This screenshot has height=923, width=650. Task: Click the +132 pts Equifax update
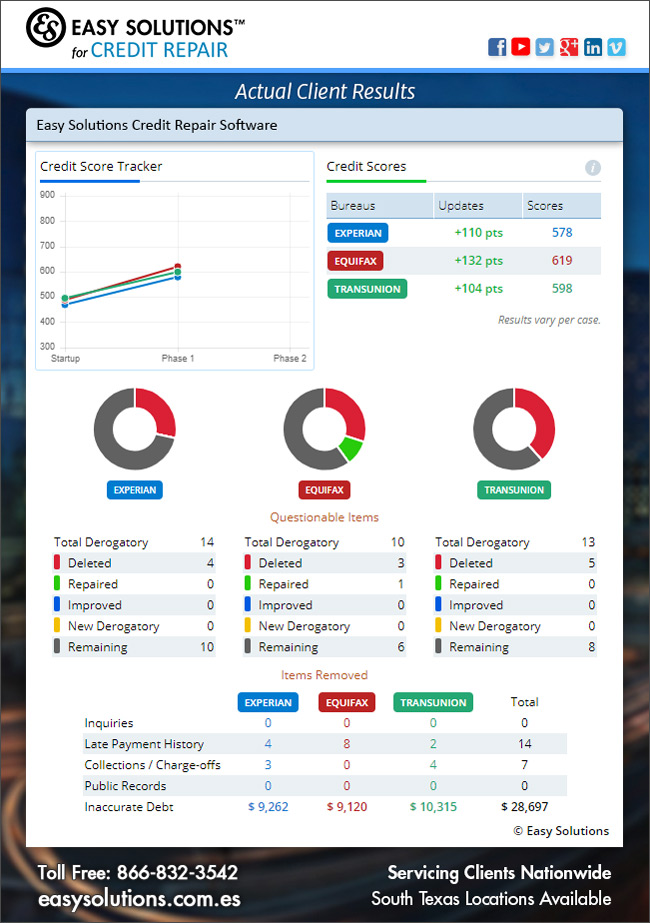[479, 261]
